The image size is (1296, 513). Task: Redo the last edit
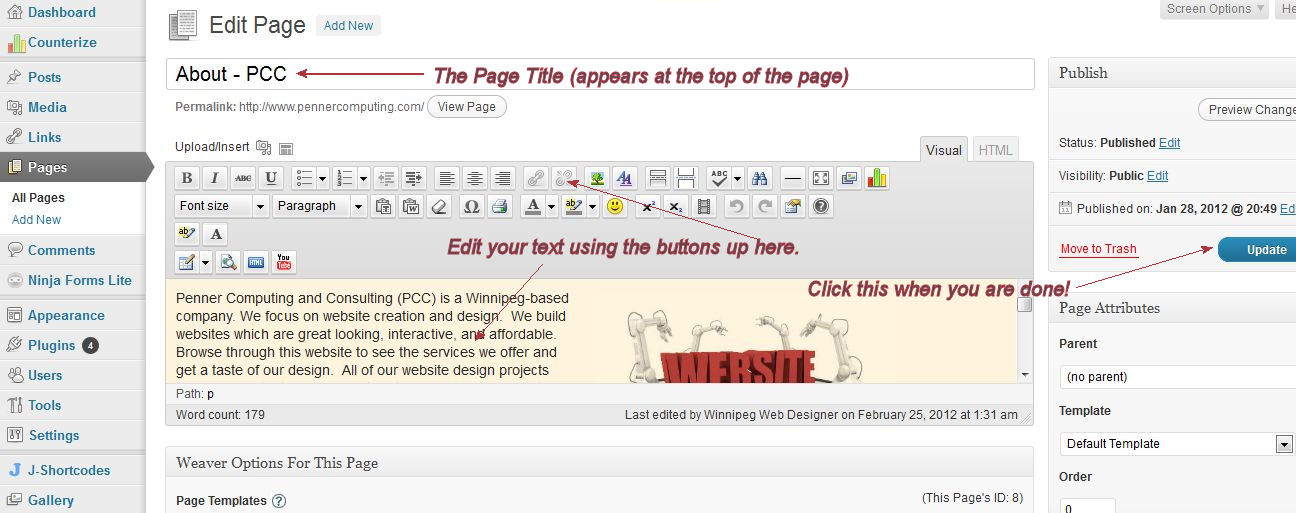click(x=765, y=206)
